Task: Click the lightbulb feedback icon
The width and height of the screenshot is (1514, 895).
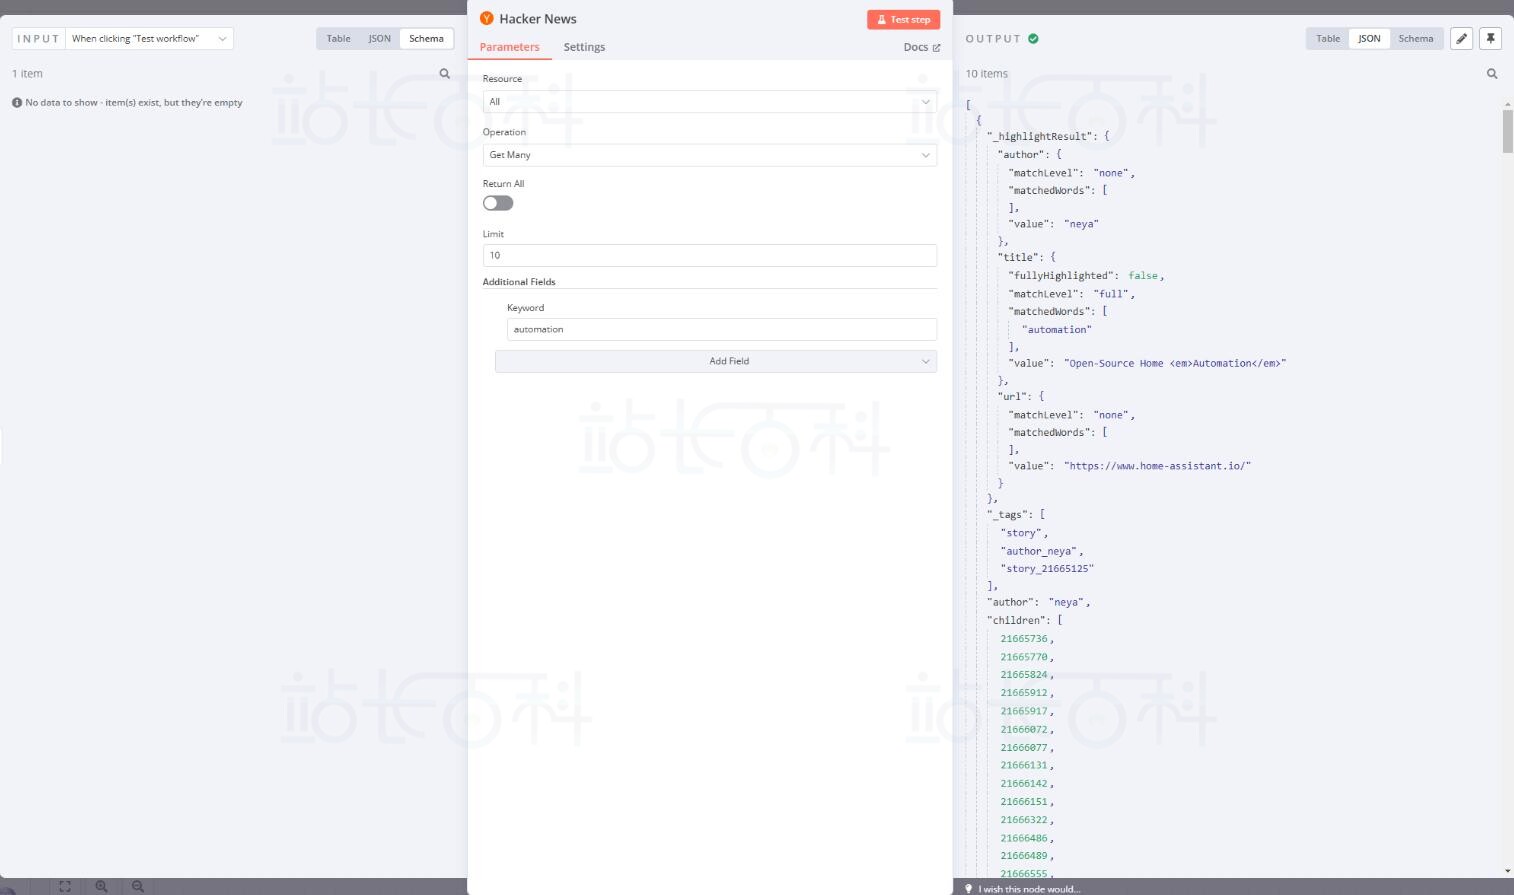Action: [968, 889]
